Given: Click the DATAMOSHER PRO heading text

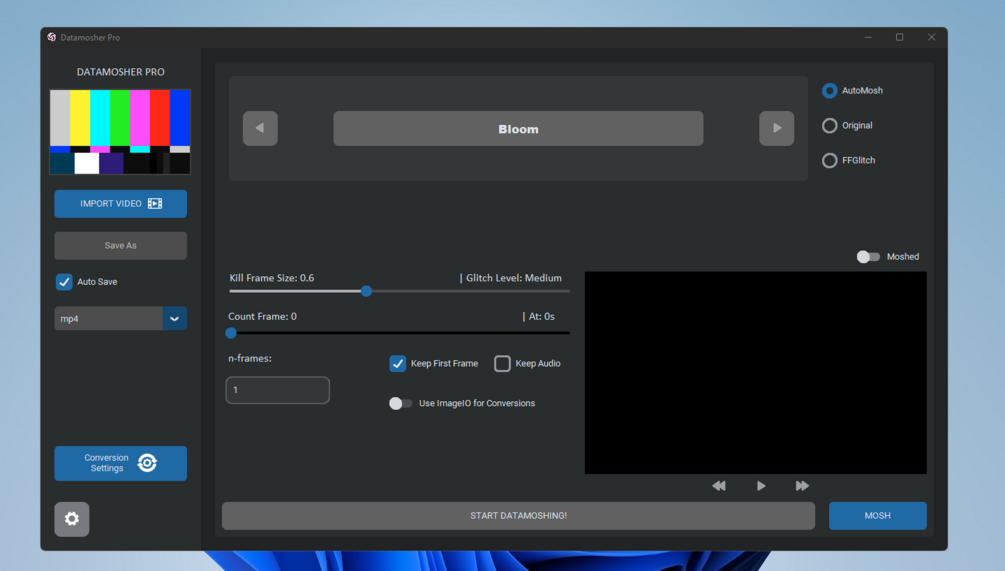Looking at the screenshot, I should coord(120,72).
